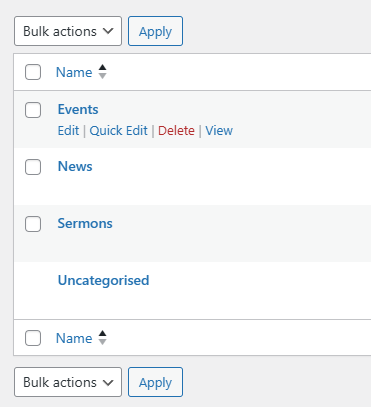Screen dimensions: 371x407
Task: Open the Uncategorised category
Action: pos(103,281)
